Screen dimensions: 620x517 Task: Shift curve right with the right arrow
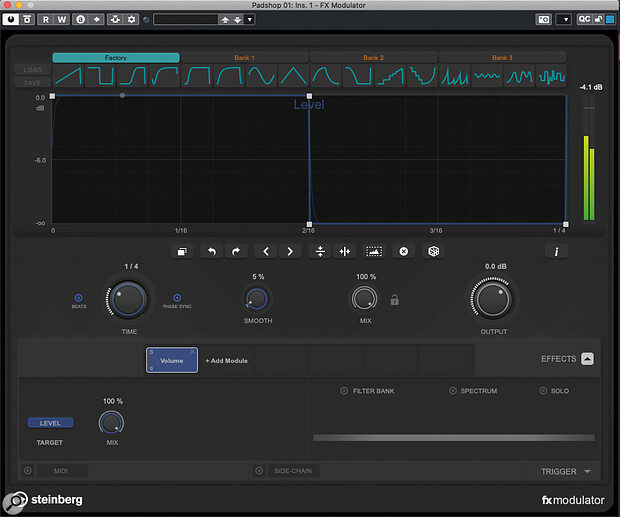coord(290,251)
